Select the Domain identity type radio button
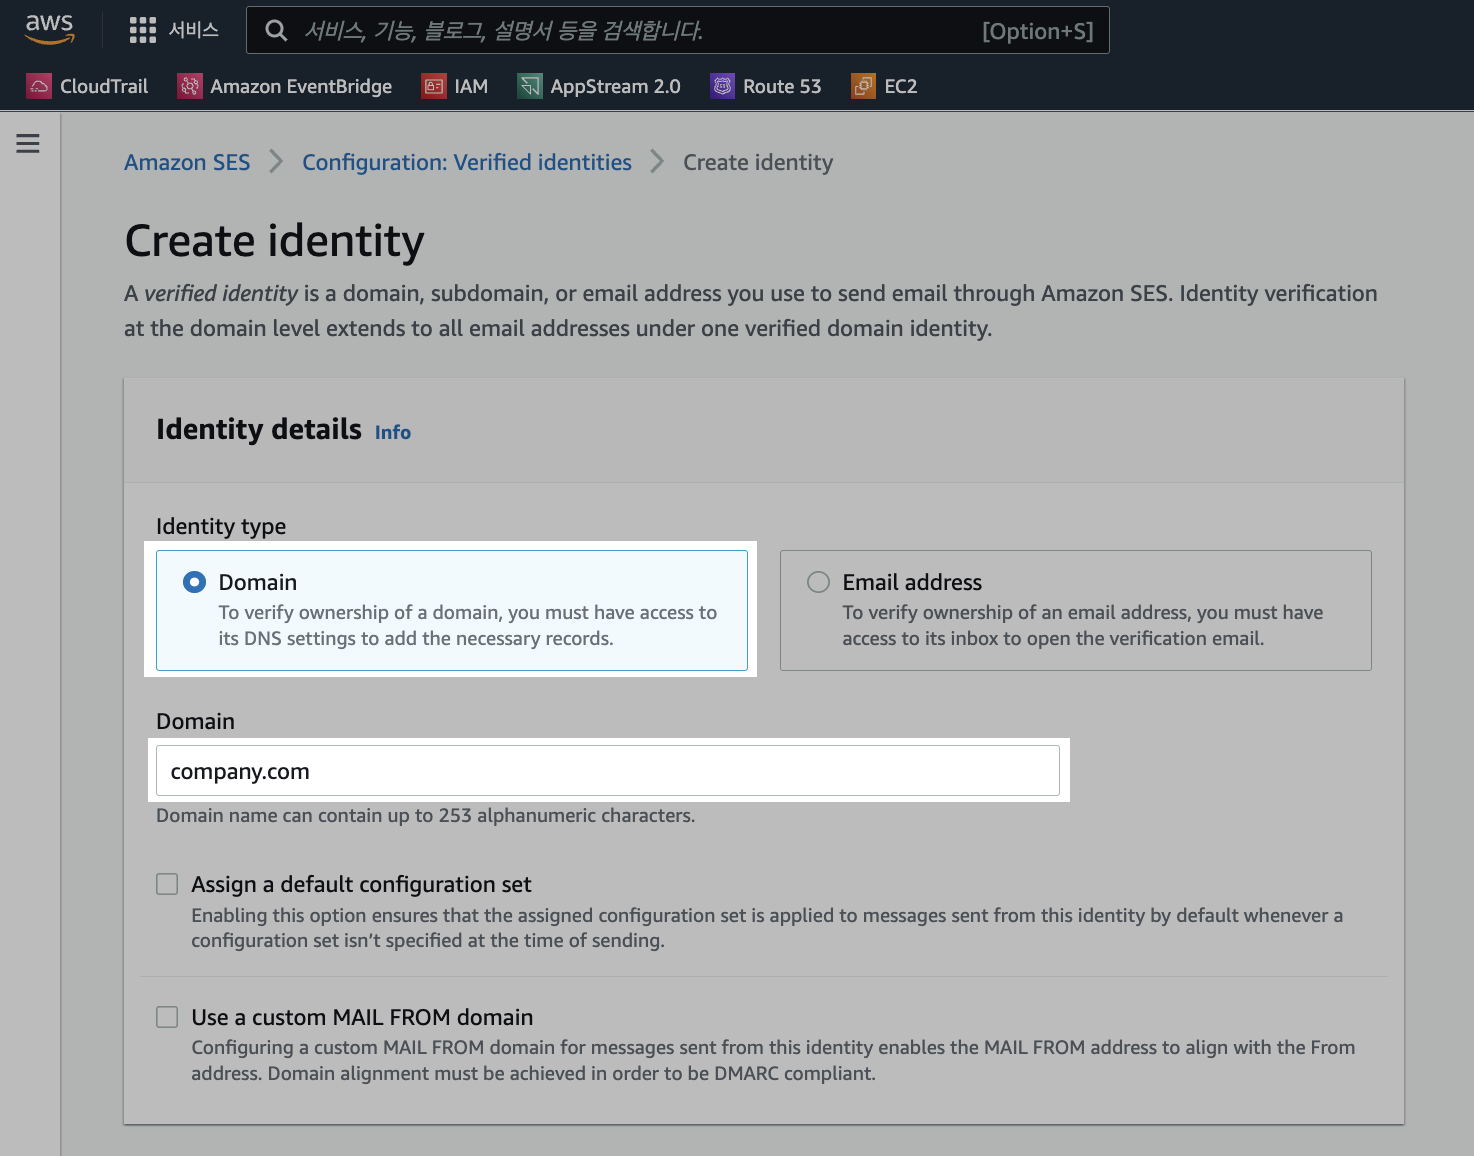This screenshot has height=1156, width=1474. tap(195, 582)
